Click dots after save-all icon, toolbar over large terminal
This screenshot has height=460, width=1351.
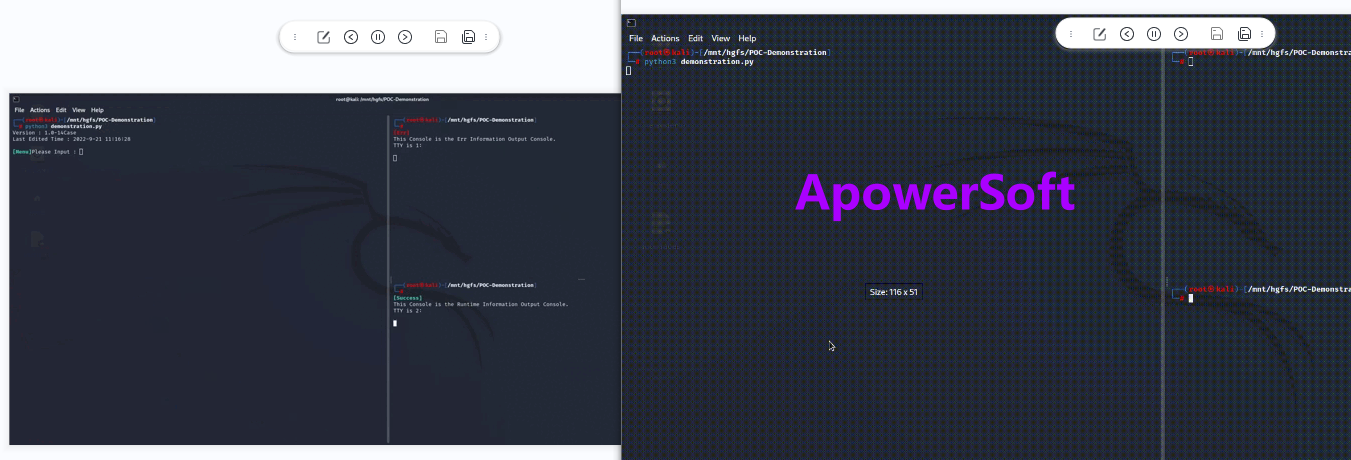(x=1262, y=34)
